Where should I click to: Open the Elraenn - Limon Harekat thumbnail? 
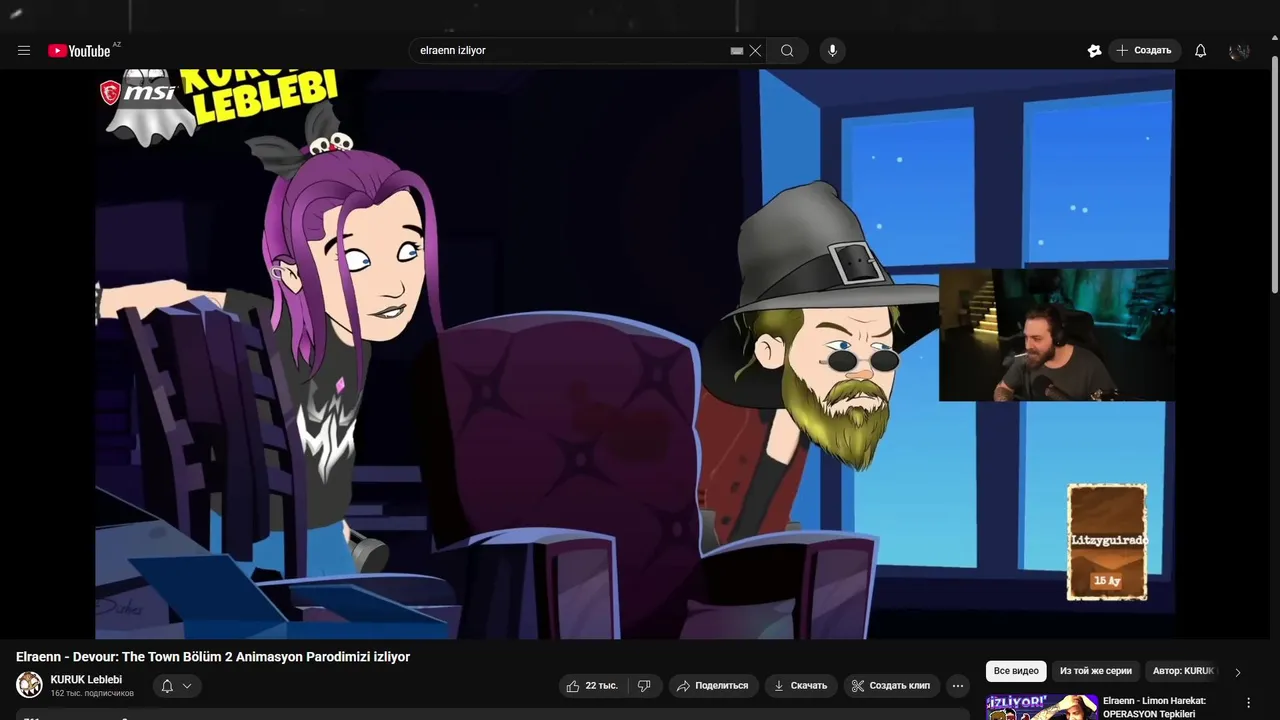pyautogui.click(x=1041, y=707)
